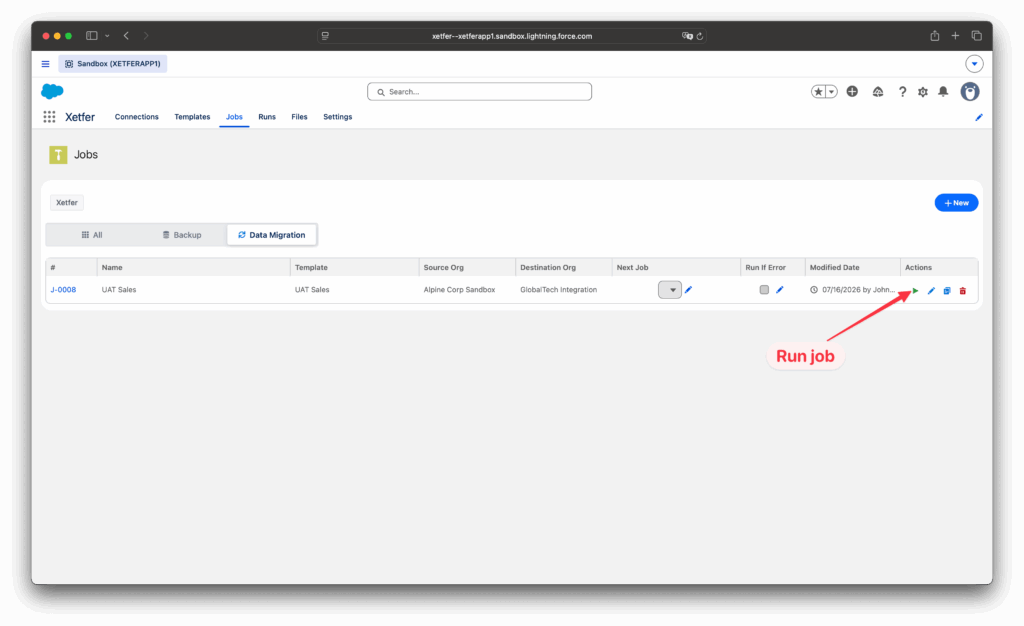
Task: Click Alpine Corp Sandbox cell
Action: [459, 290]
